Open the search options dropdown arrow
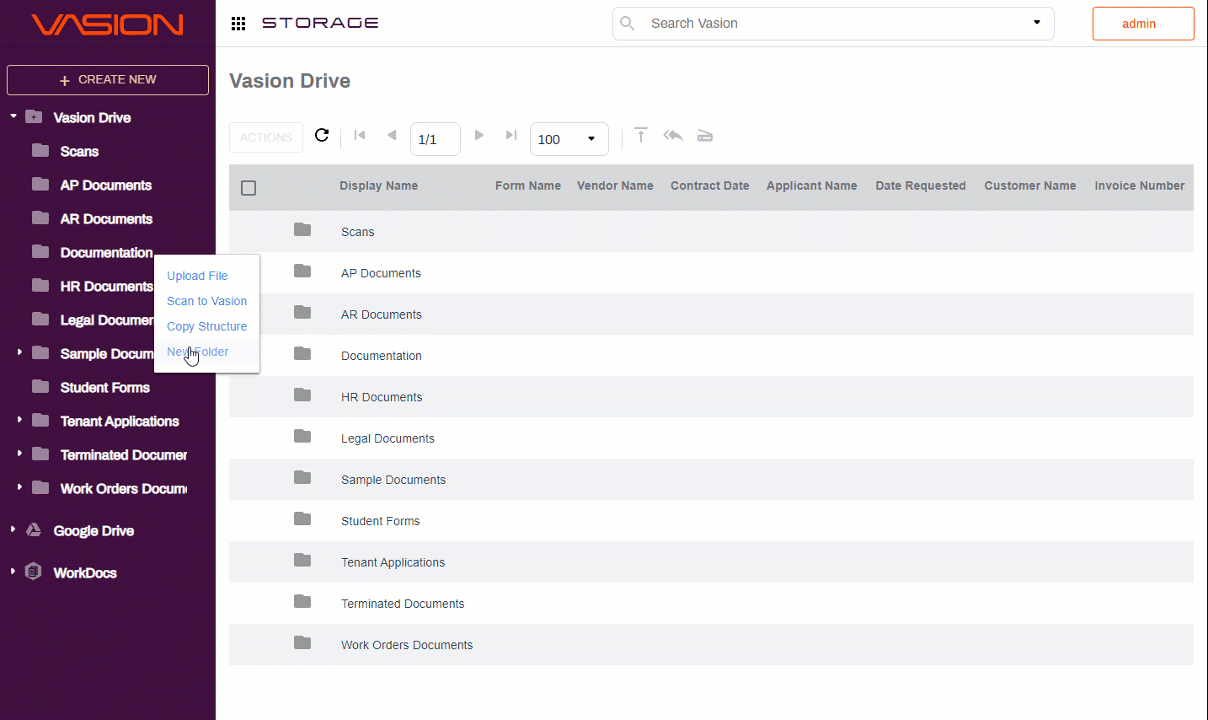1208x720 pixels. tap(1036, 22)
